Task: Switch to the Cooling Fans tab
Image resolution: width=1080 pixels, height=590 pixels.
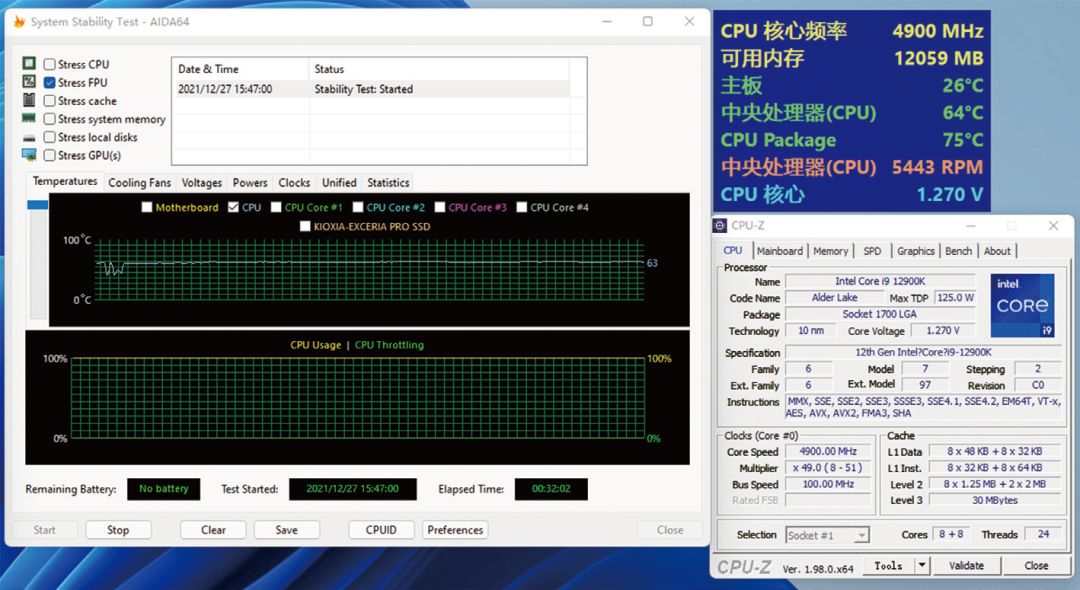Action: coord(139,183)
